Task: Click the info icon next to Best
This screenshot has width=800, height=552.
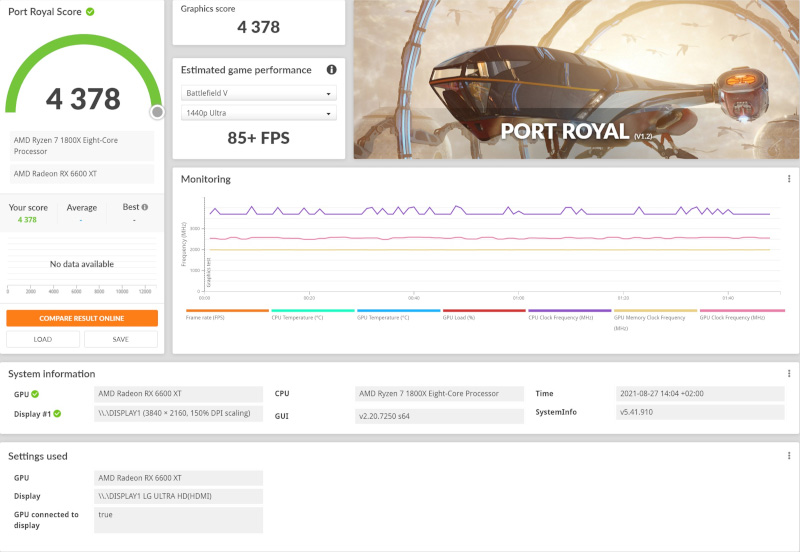Action: tap(145, 207)
